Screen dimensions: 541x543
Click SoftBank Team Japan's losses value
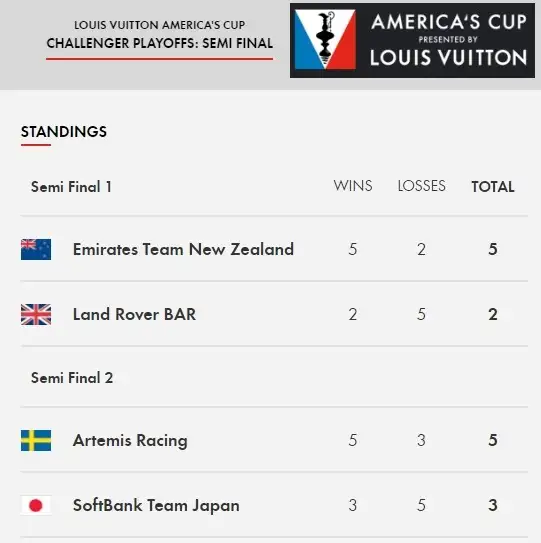pos(422,506)
